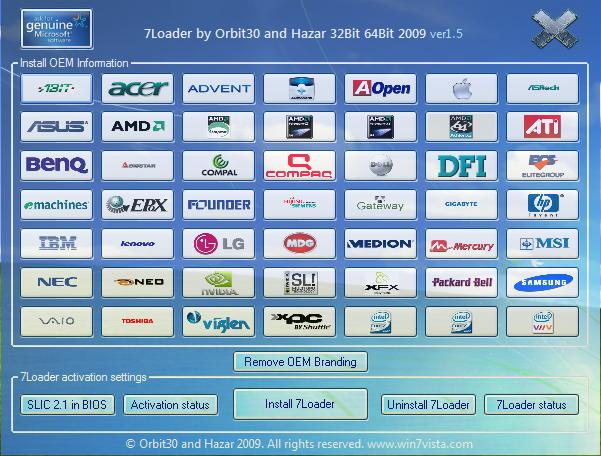Image resolution: width=601 pixels, height=456 pixels.
Task: Select the ECS Elitegroup logo
Action: point(542,166)
